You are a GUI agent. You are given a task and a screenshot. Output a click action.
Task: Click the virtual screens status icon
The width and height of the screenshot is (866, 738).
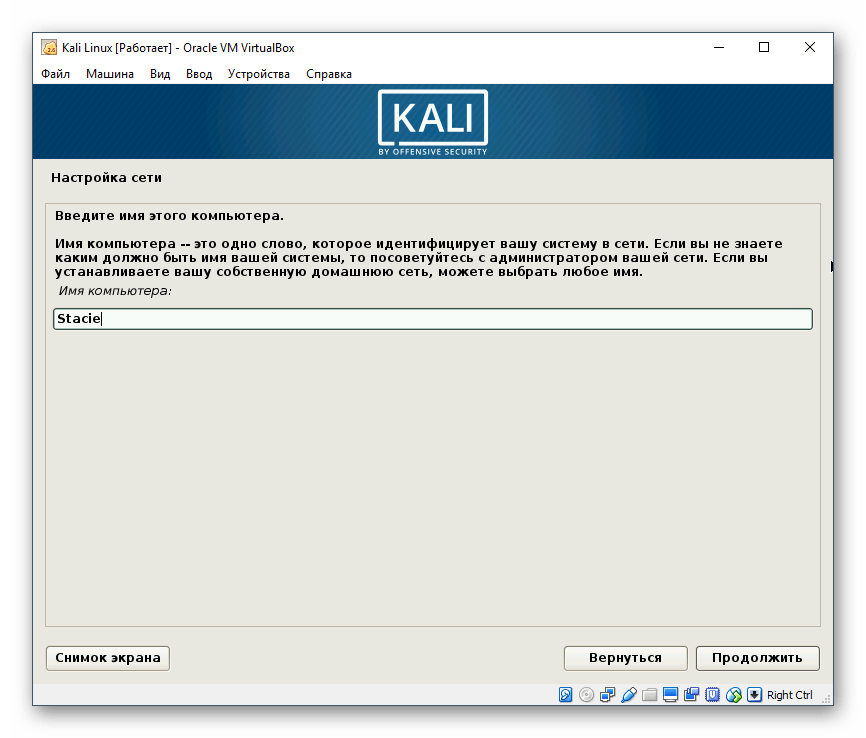pyautogui.click(x=693, y=695)
